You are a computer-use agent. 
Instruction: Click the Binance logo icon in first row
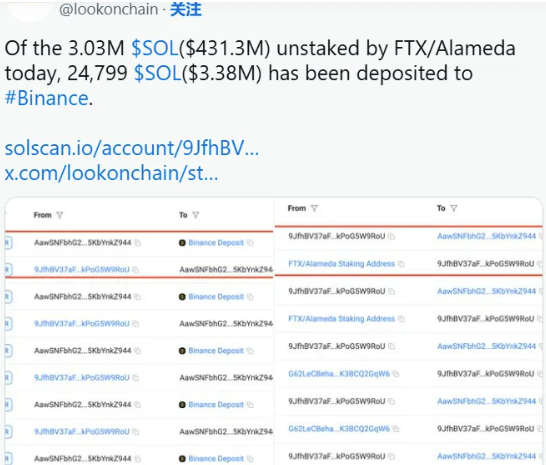click(x=182, y=243)
